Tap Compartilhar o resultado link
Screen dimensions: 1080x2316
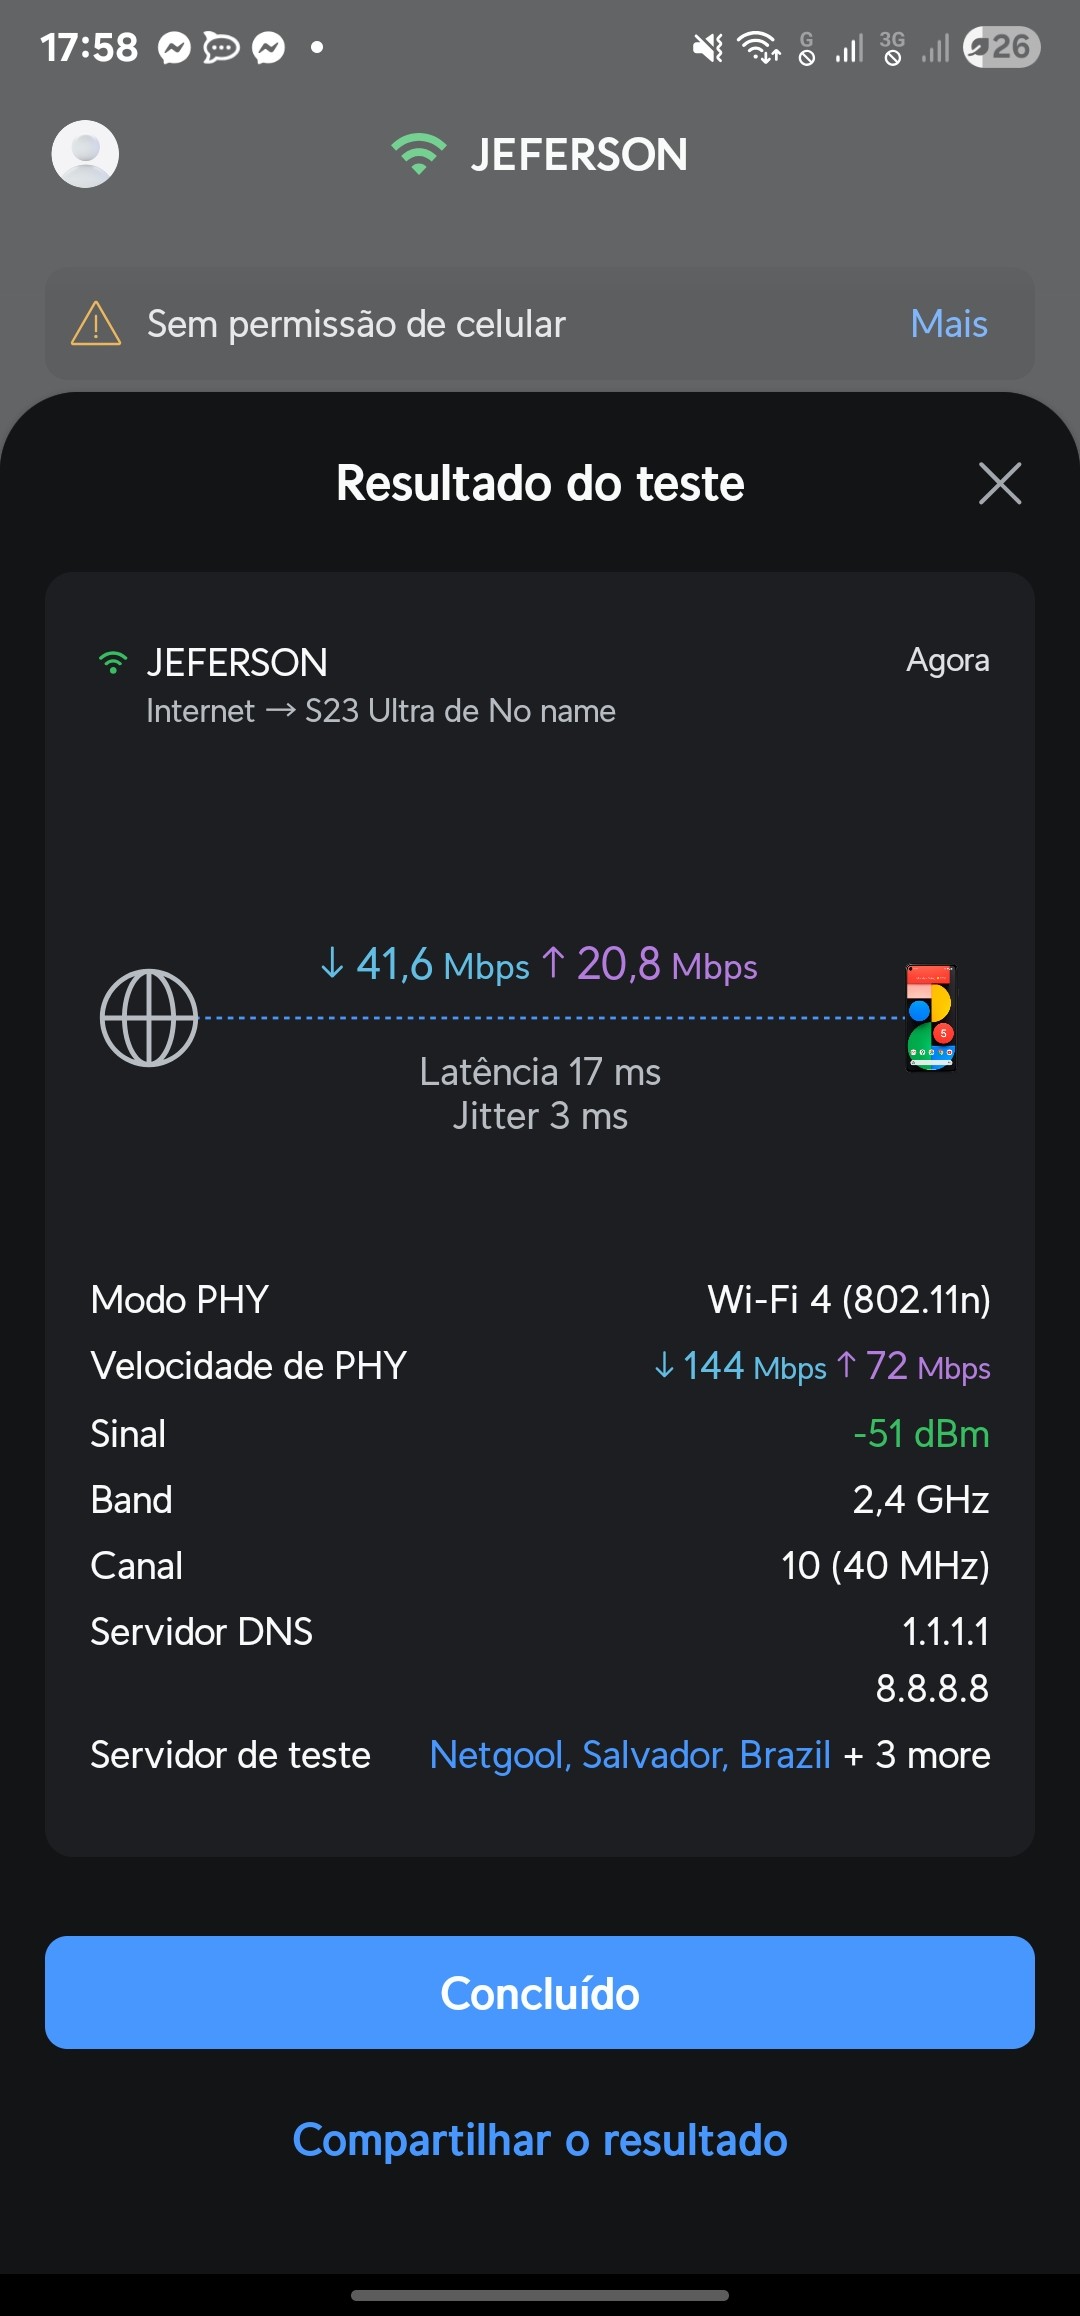pyautogui.click(x=540, y=2140)
